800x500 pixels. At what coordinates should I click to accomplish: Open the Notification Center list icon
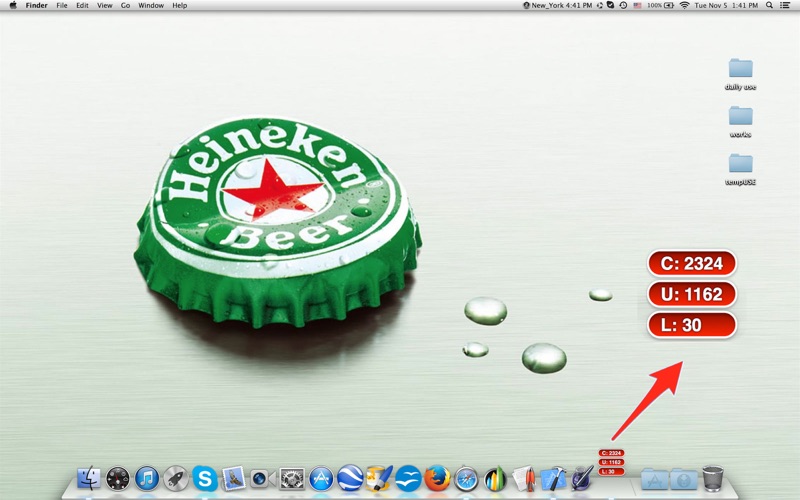(x=787, y=5)
